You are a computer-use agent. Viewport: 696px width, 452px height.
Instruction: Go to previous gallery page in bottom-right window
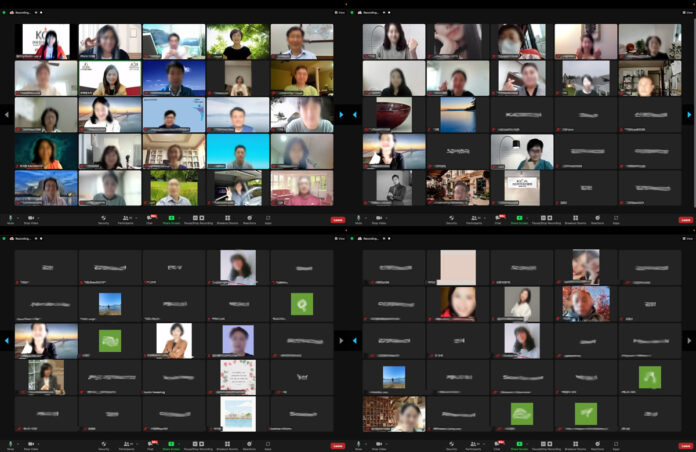pyautogui.click(x=356, y=341)
